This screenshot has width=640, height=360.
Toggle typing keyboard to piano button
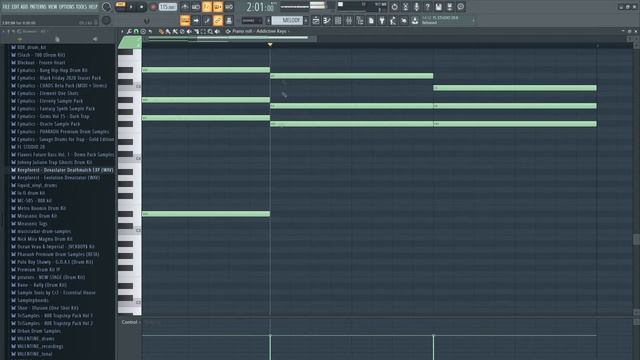coord(185,20)
